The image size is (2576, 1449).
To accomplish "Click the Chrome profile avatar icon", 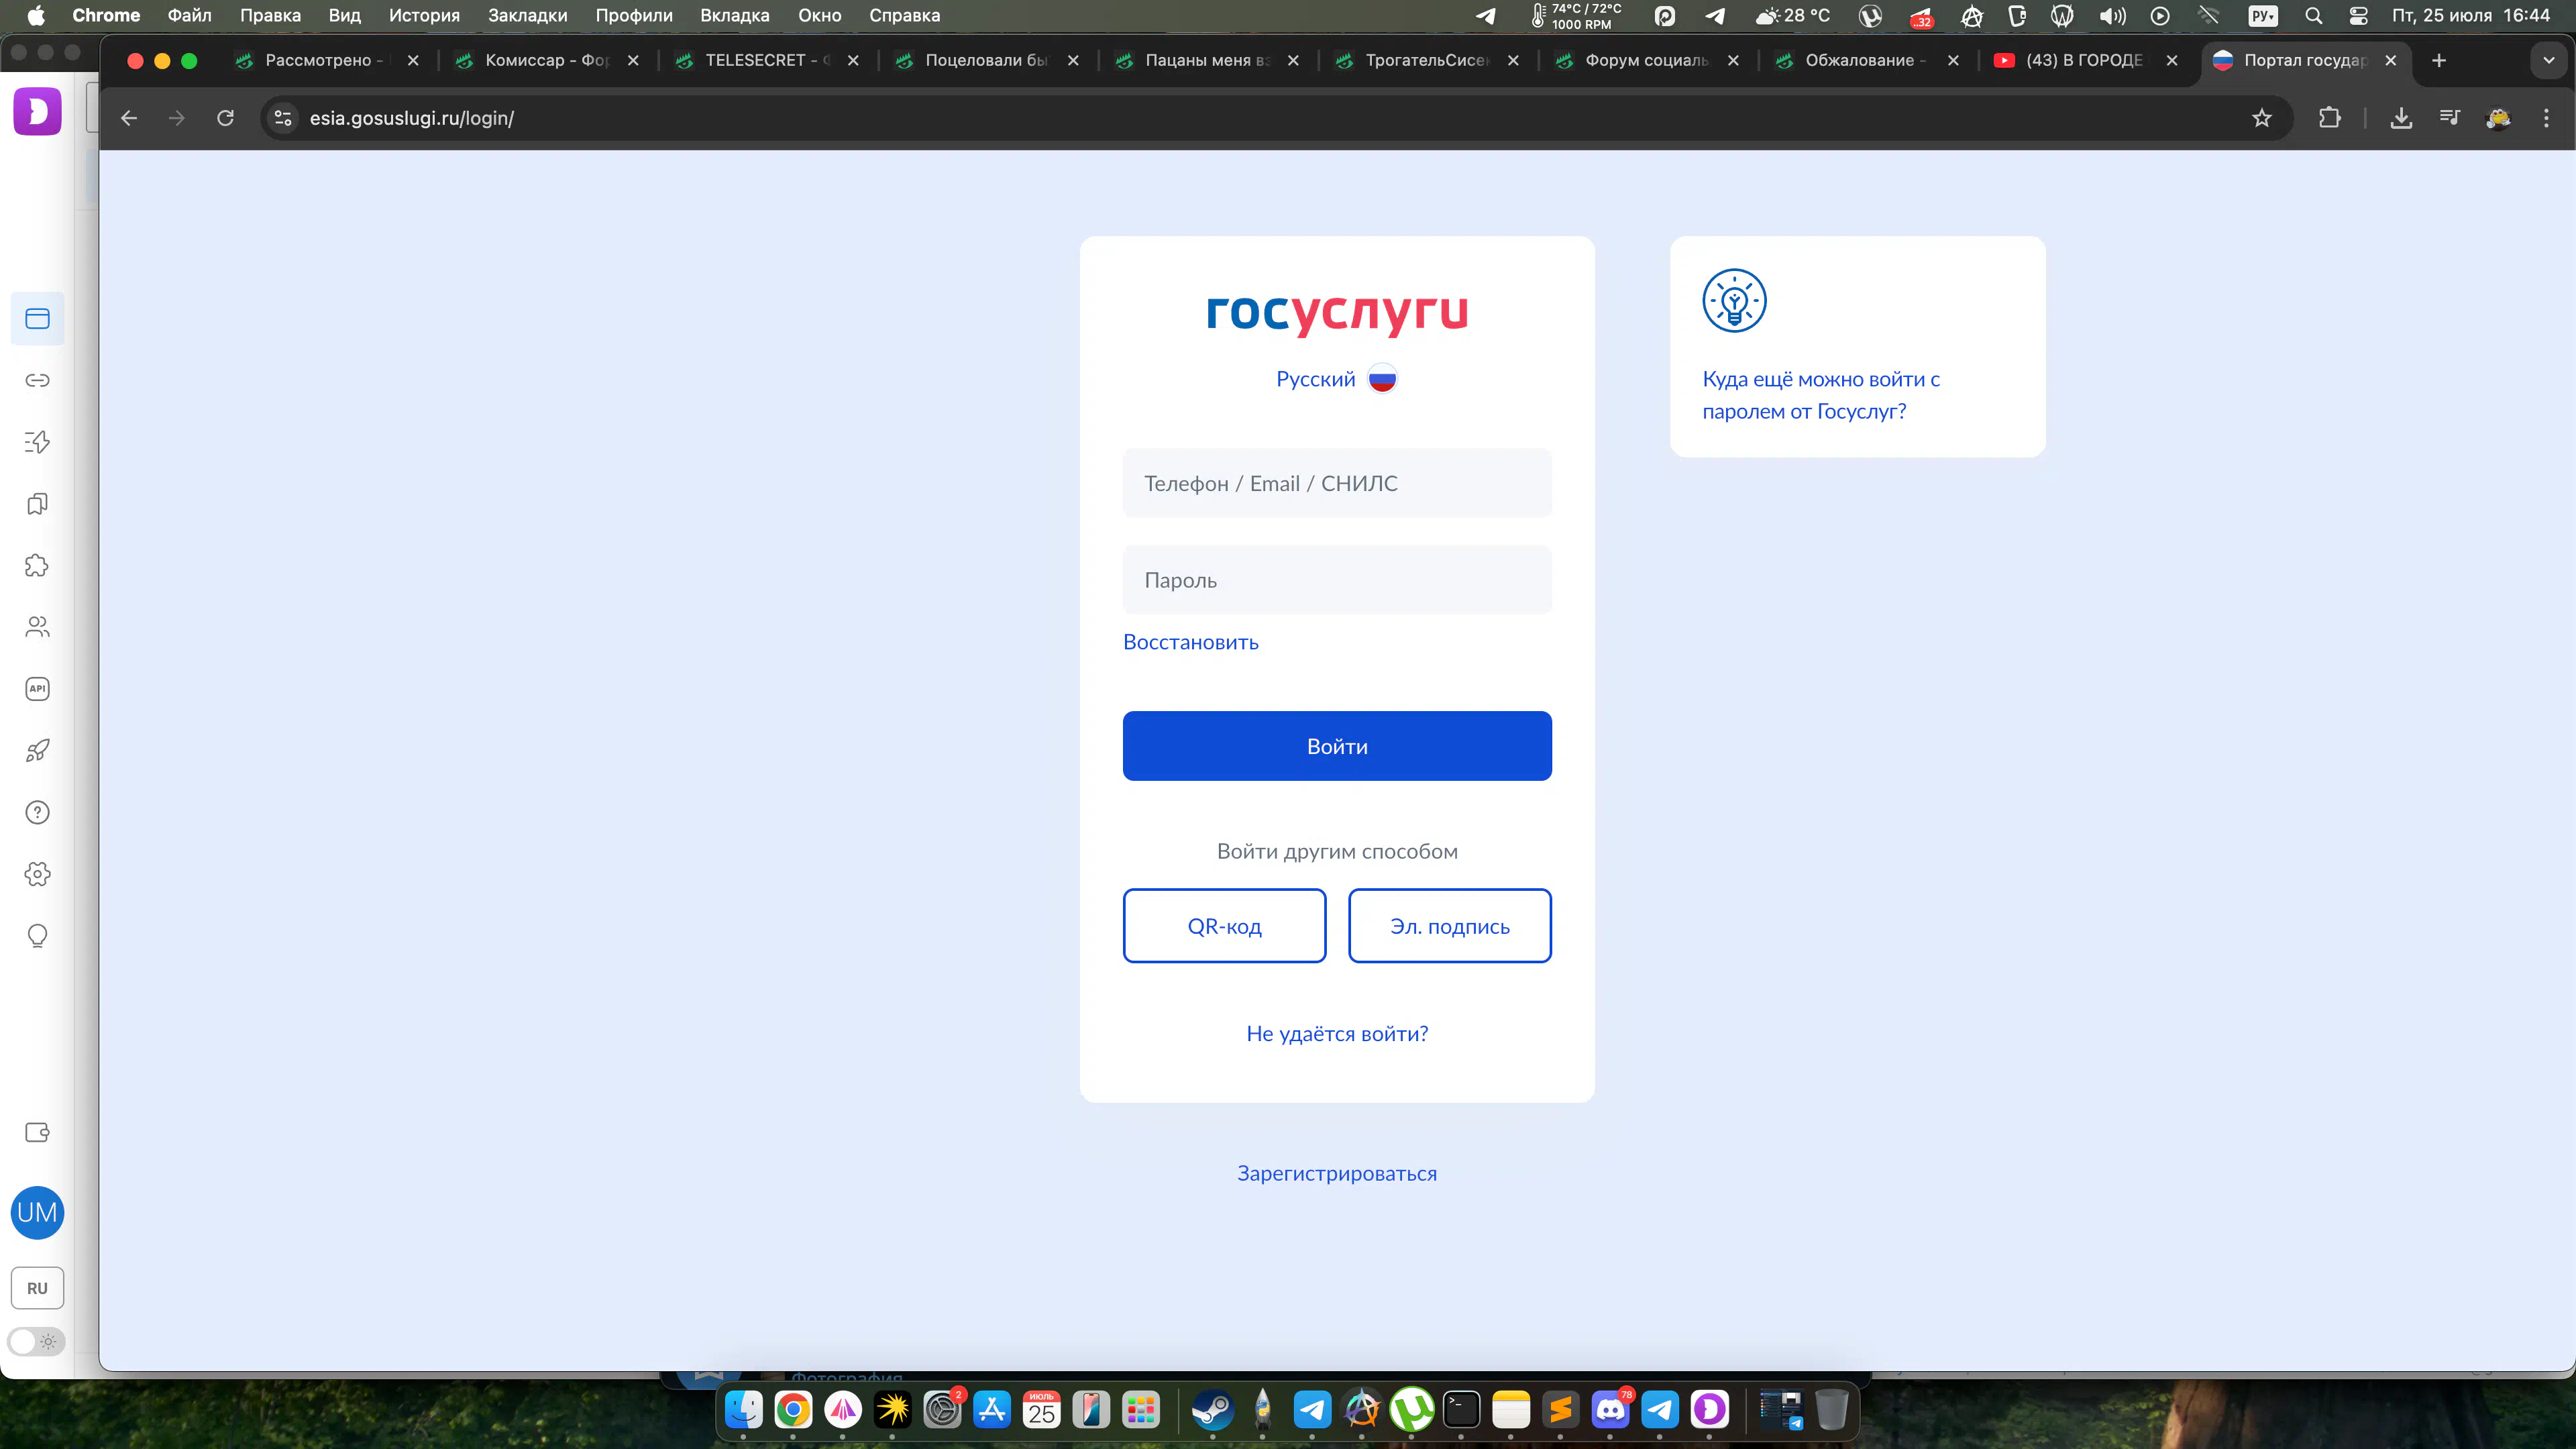I will click(2498, 118).
